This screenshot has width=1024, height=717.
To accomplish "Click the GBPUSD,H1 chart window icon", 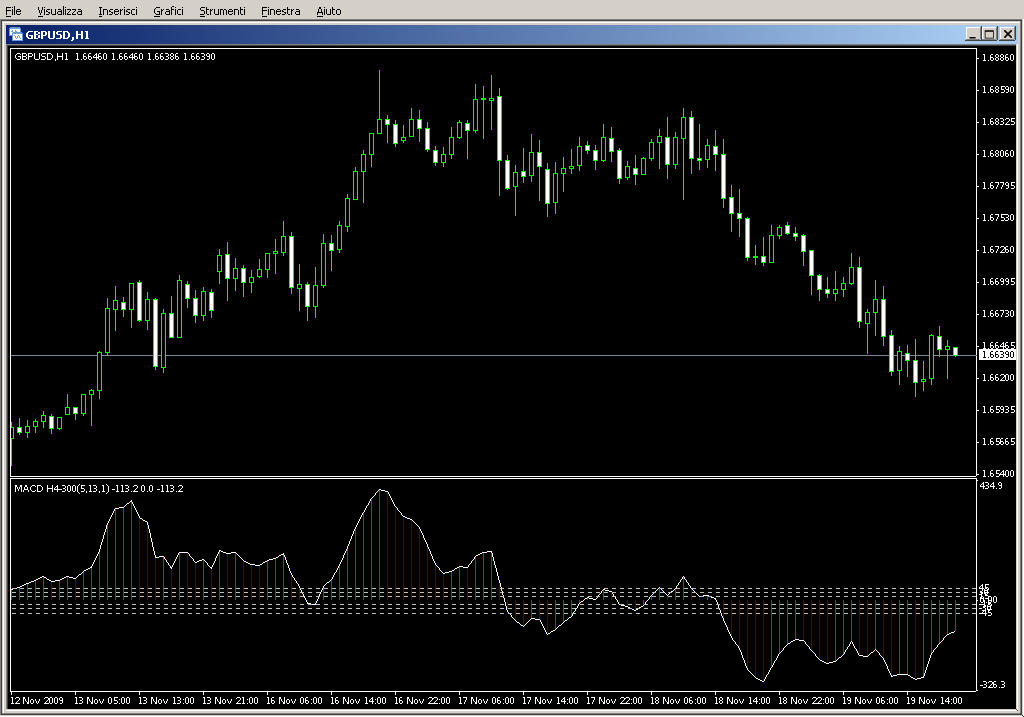I will (16, 35).
